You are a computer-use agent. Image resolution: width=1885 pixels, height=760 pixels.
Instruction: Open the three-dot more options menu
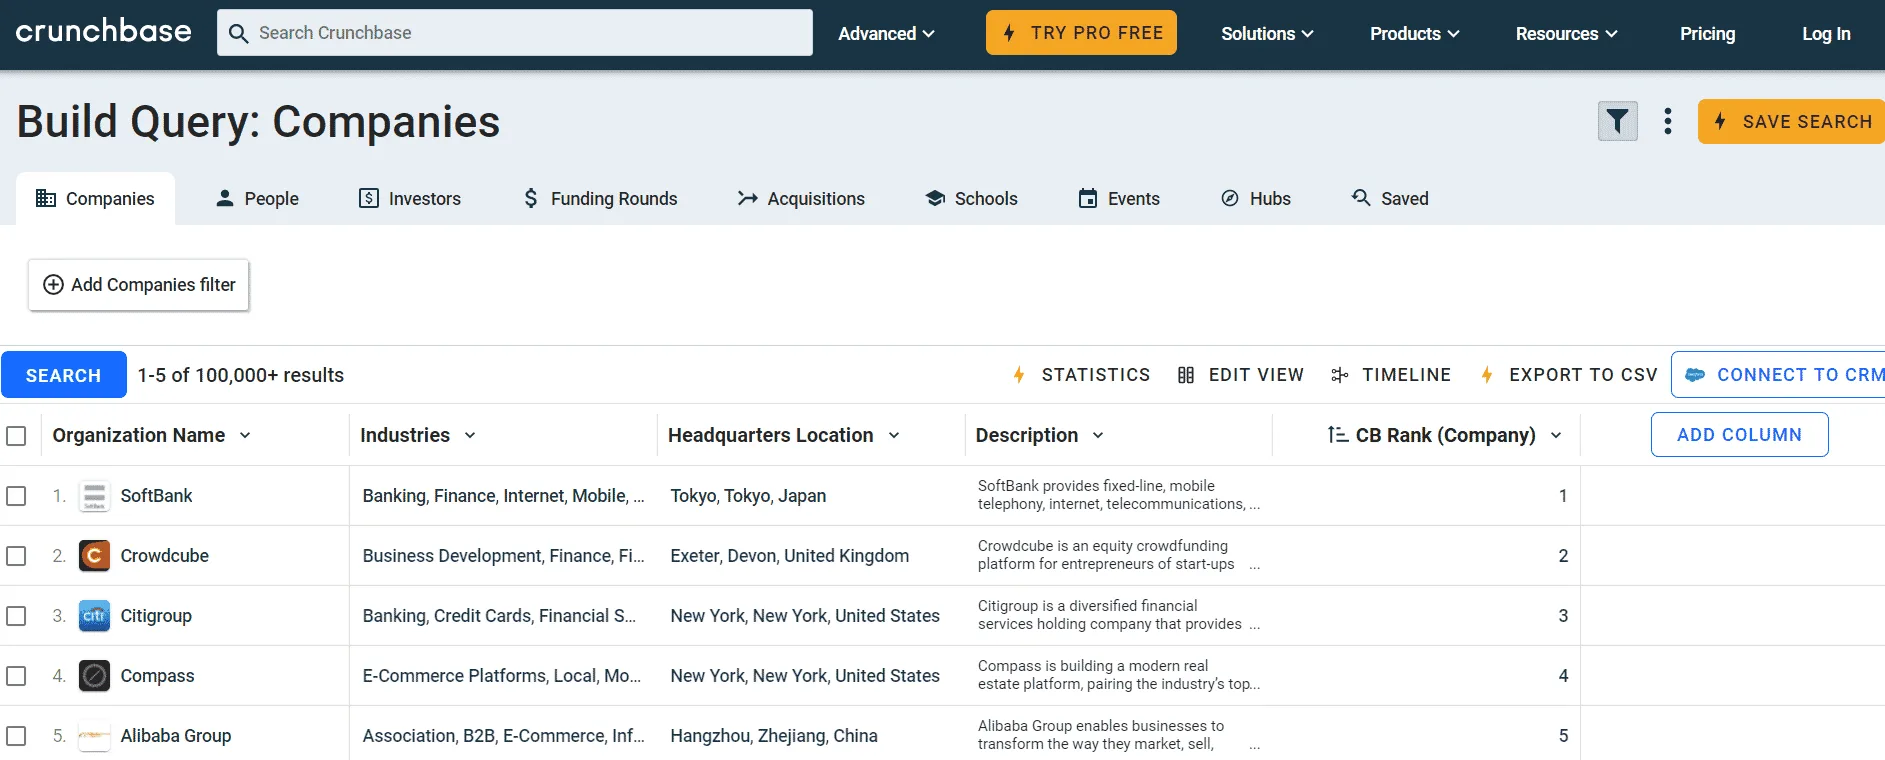click(x=1667, y=122)
